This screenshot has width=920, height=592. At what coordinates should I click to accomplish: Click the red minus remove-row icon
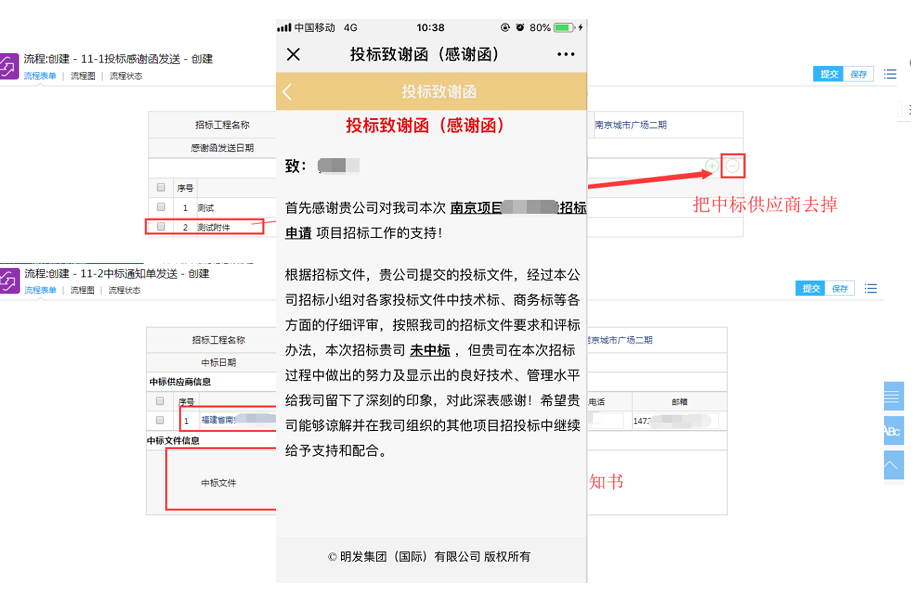(732, 166)
